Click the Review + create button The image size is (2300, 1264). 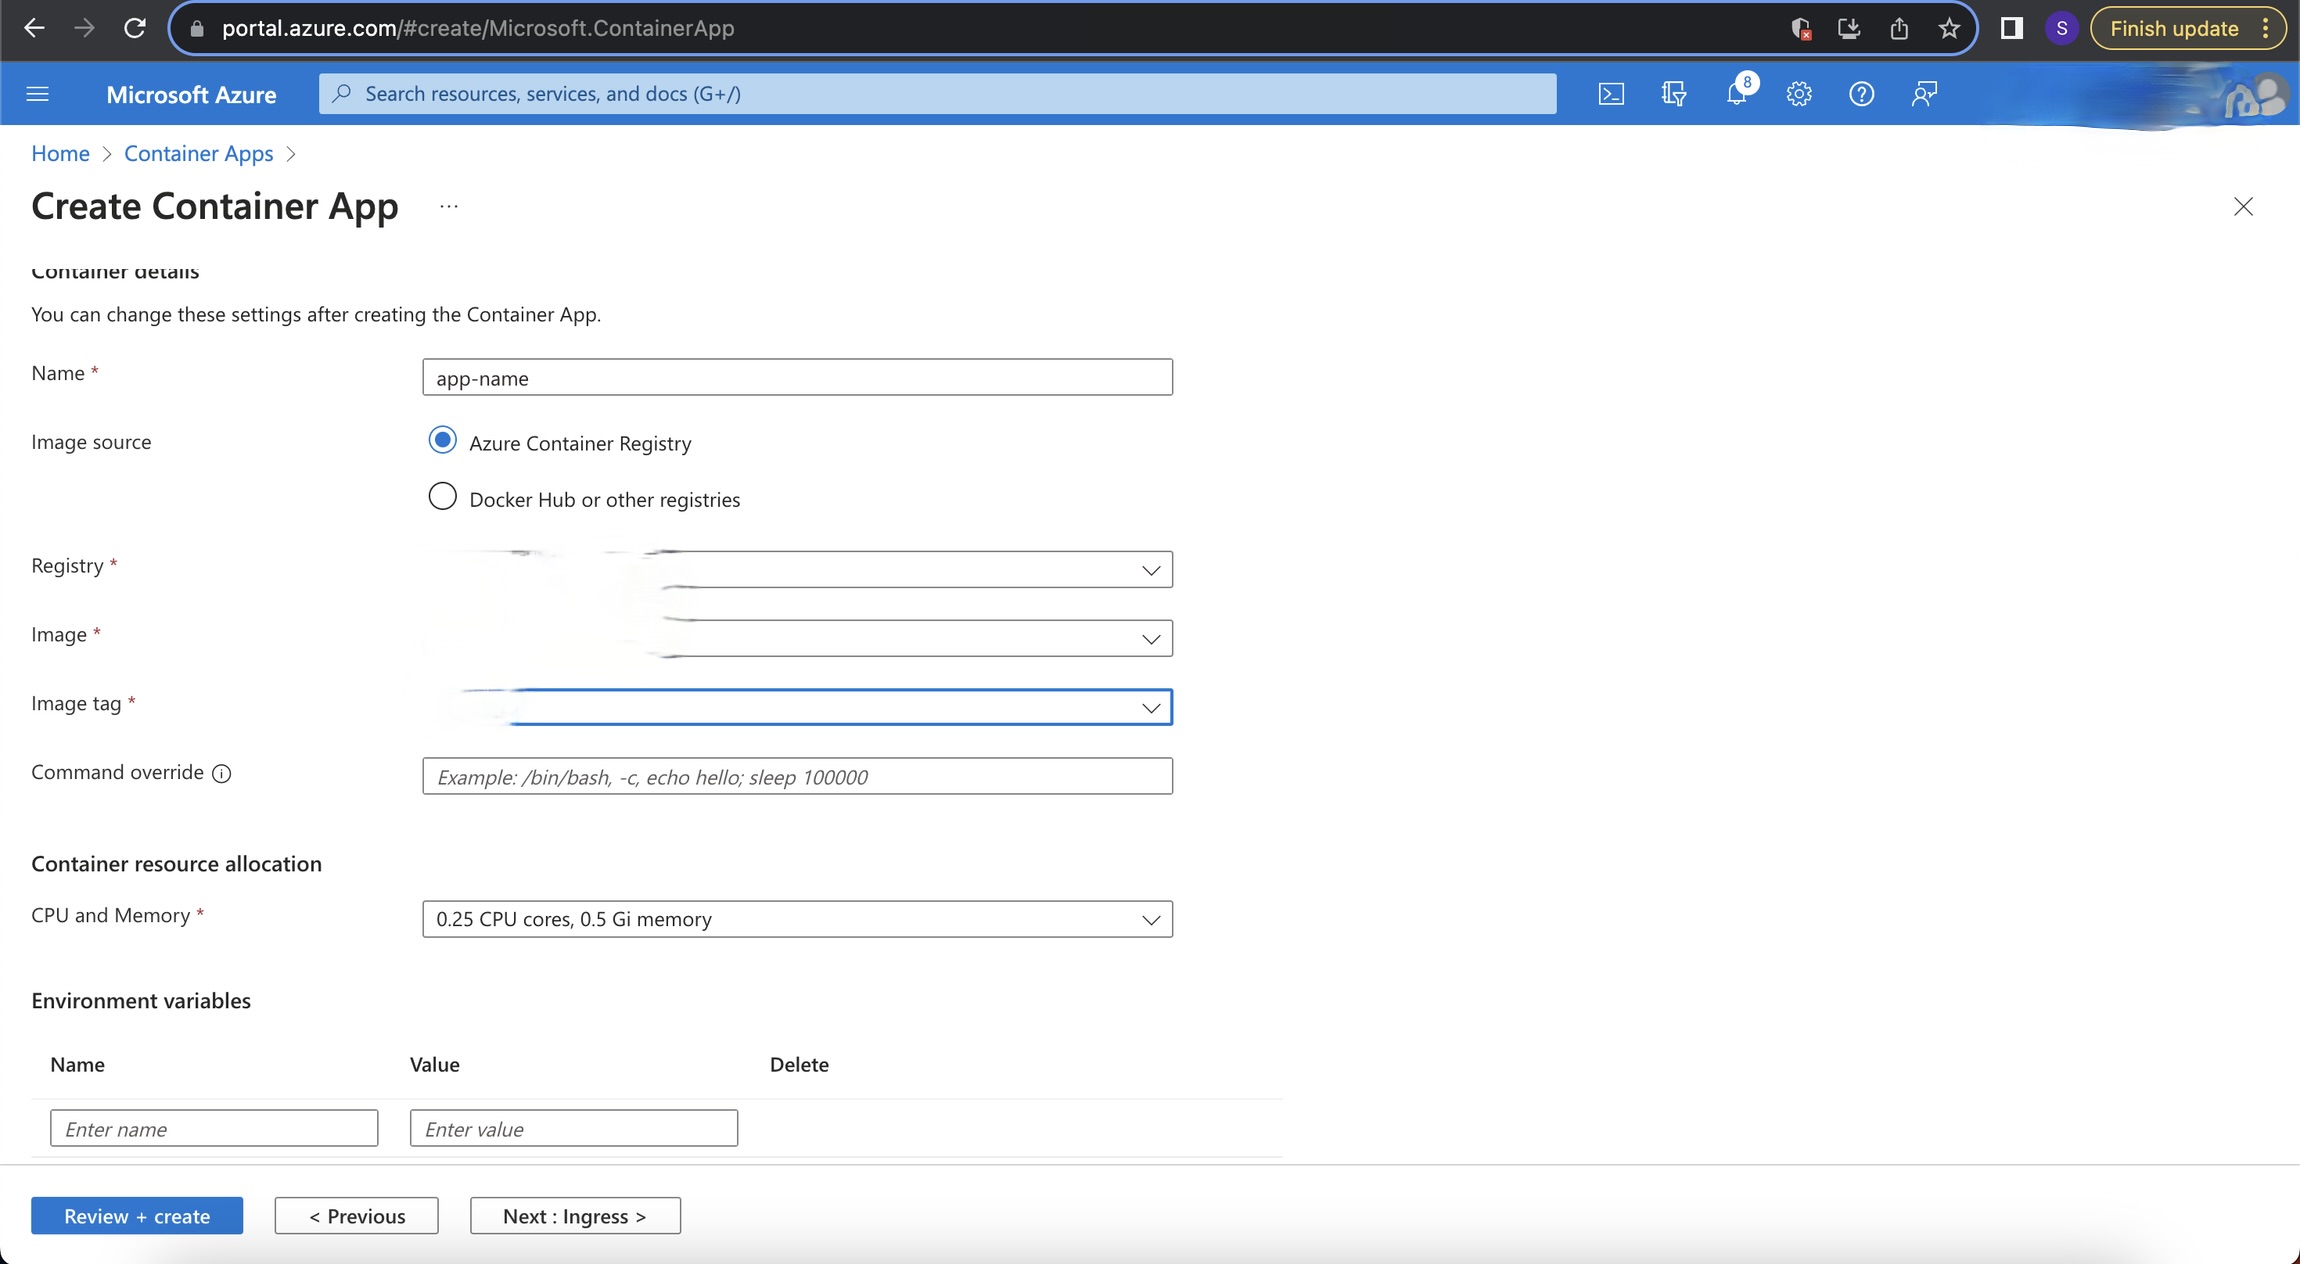click(137, 1216)
